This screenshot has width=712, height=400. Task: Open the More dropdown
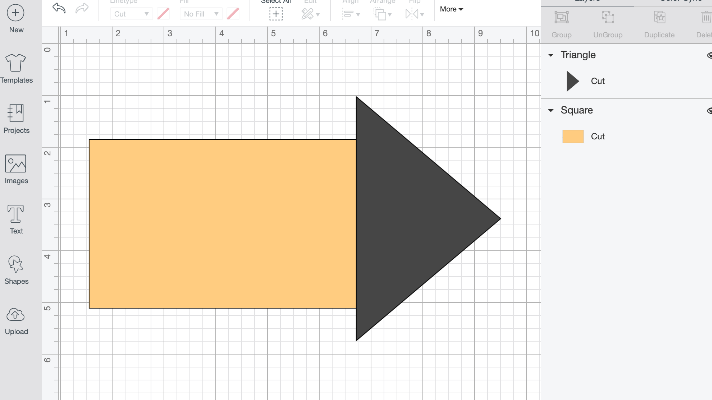pyautogui.click(x=451, y=9)
